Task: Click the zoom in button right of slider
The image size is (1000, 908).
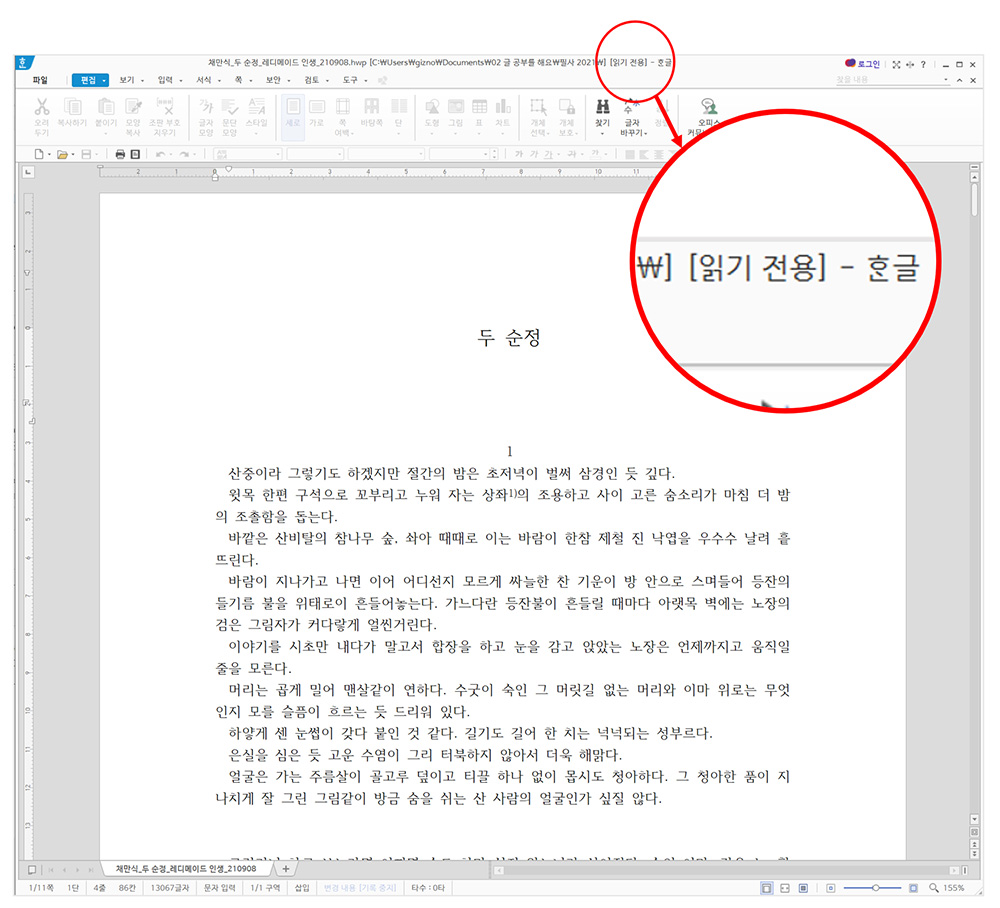Action: pos(913,888)
